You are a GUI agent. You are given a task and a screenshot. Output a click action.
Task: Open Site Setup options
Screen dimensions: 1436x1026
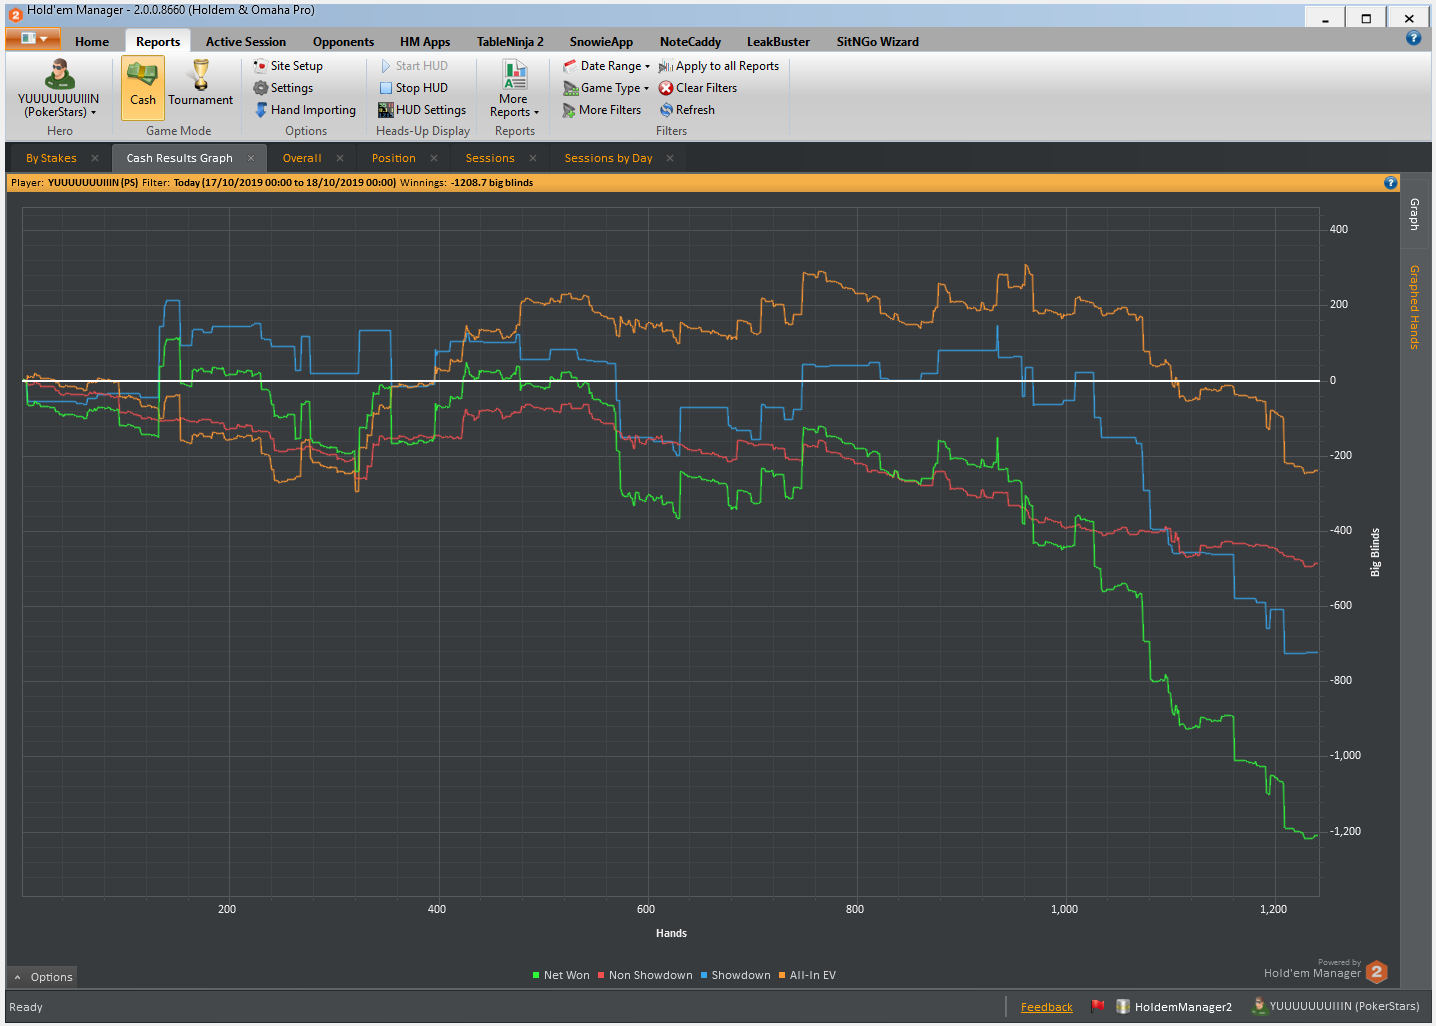coord(288,66)
